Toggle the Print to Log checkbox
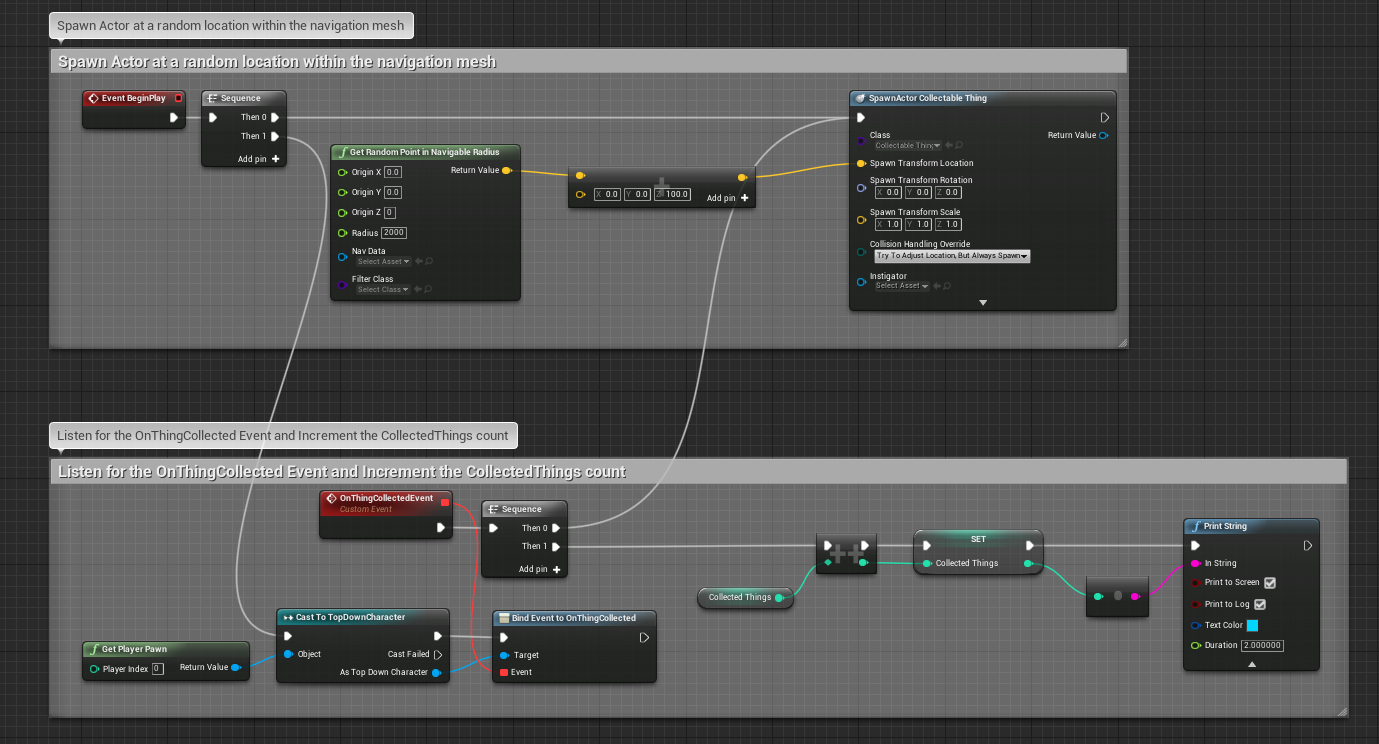 tap(1260, 604)
